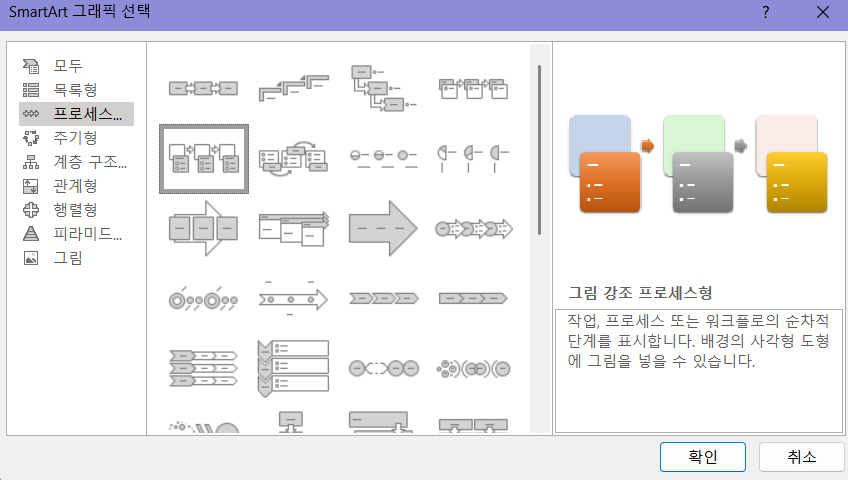
Task: Select the 프로세스 category
Action: pos(76,114)
